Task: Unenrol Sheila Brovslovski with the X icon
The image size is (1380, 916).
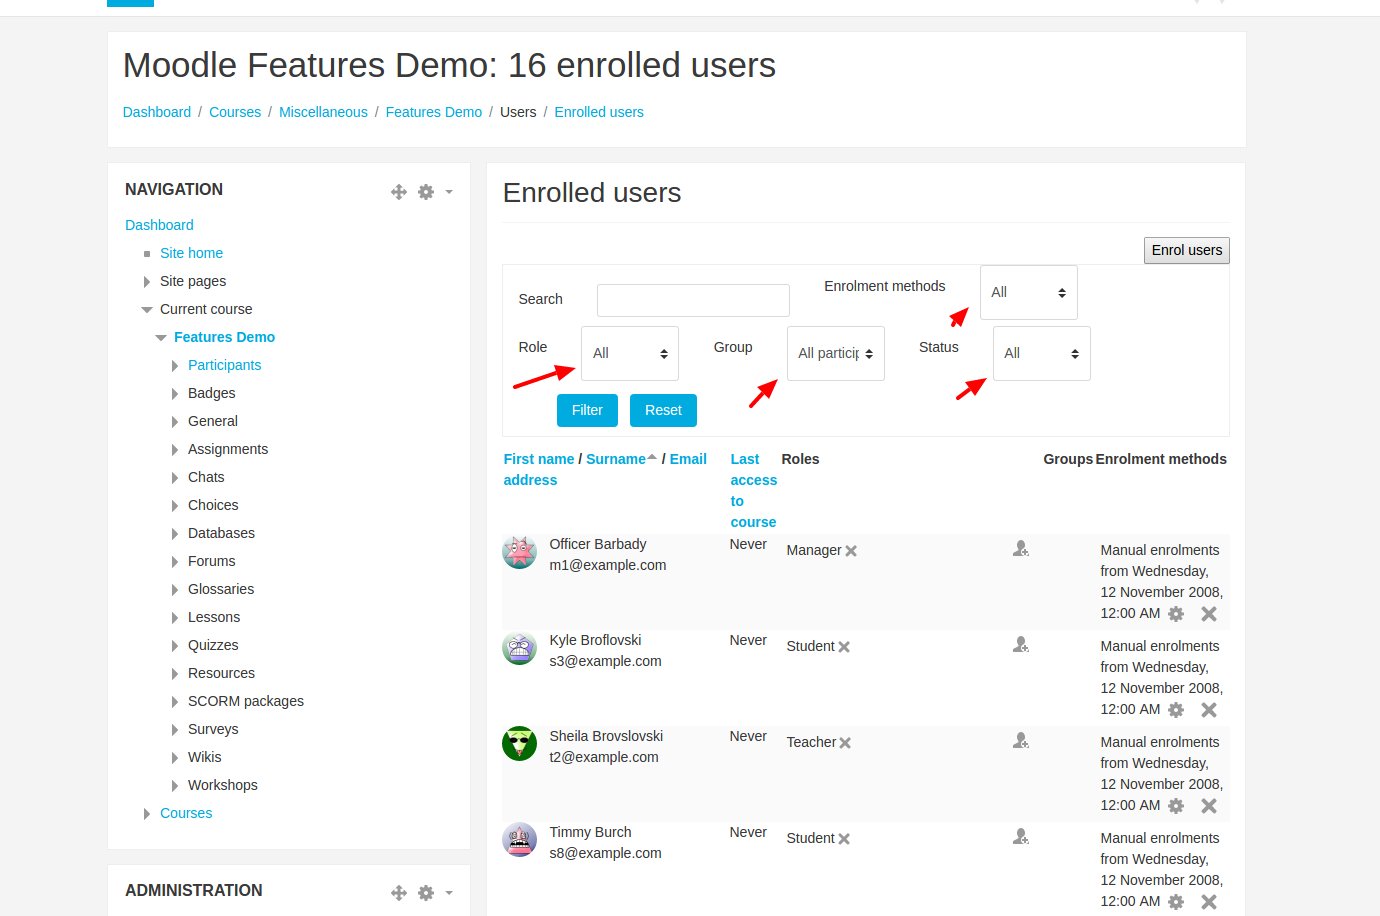Action: [x=1209, y=806]
